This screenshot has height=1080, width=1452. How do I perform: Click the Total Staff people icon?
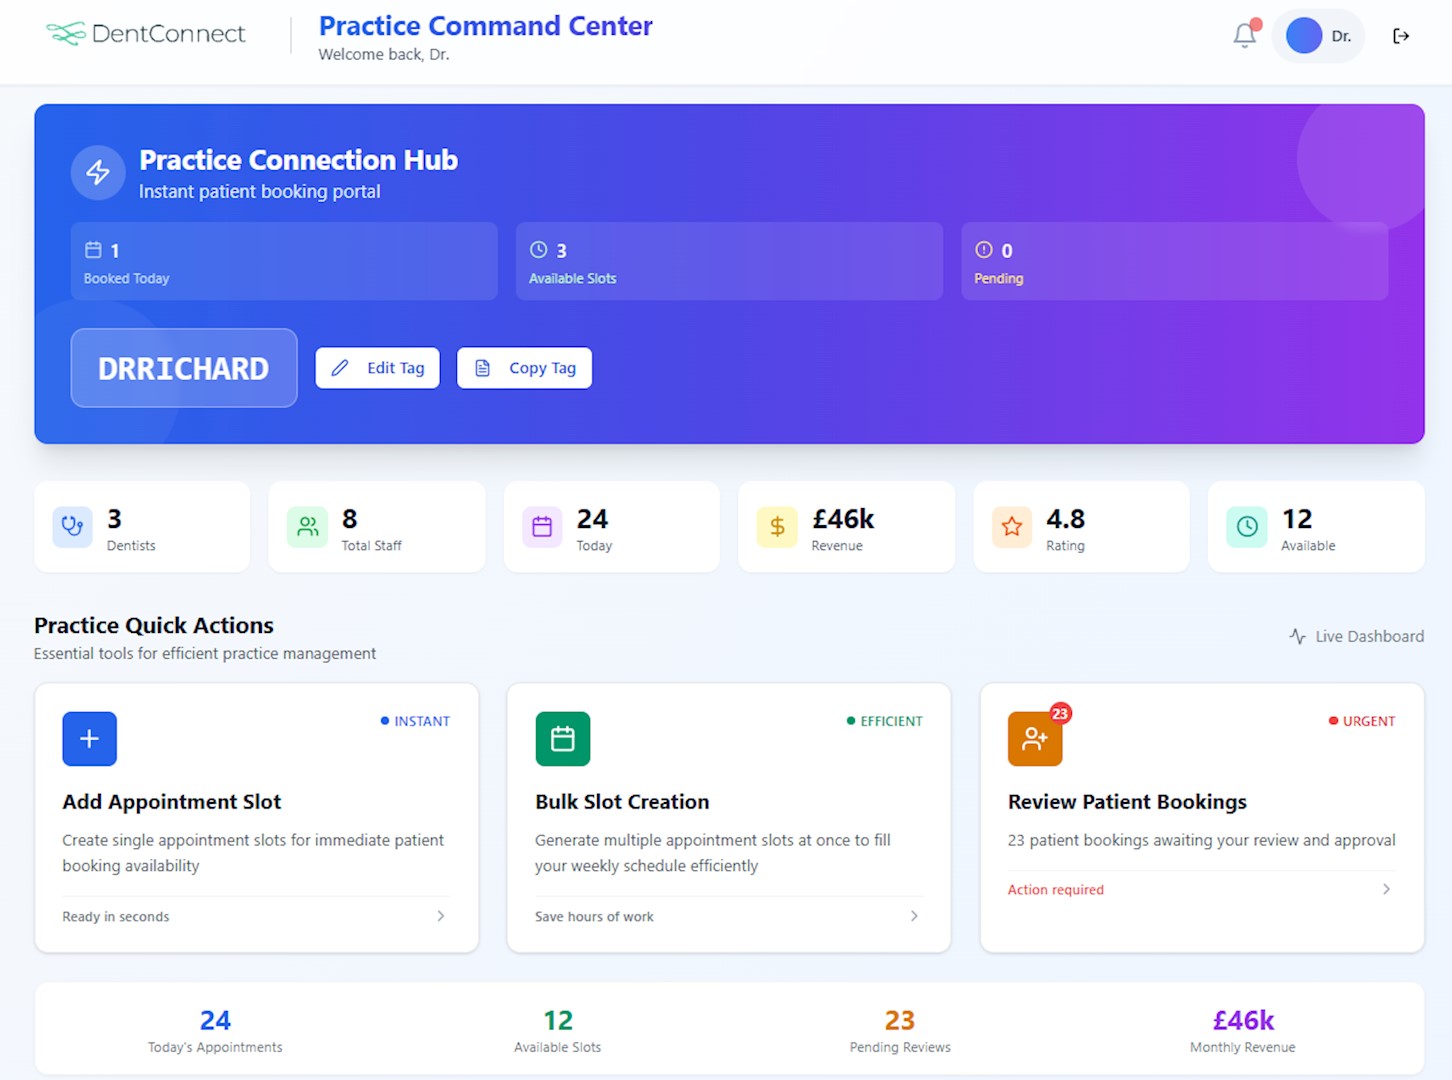click(x=307, y=526)
